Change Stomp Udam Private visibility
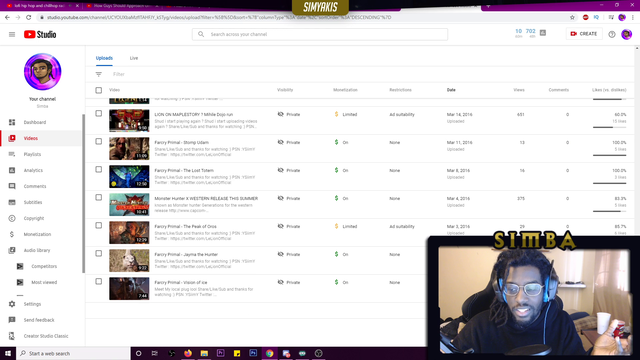Screen dimensions: 640x360 tap(289, 142)
